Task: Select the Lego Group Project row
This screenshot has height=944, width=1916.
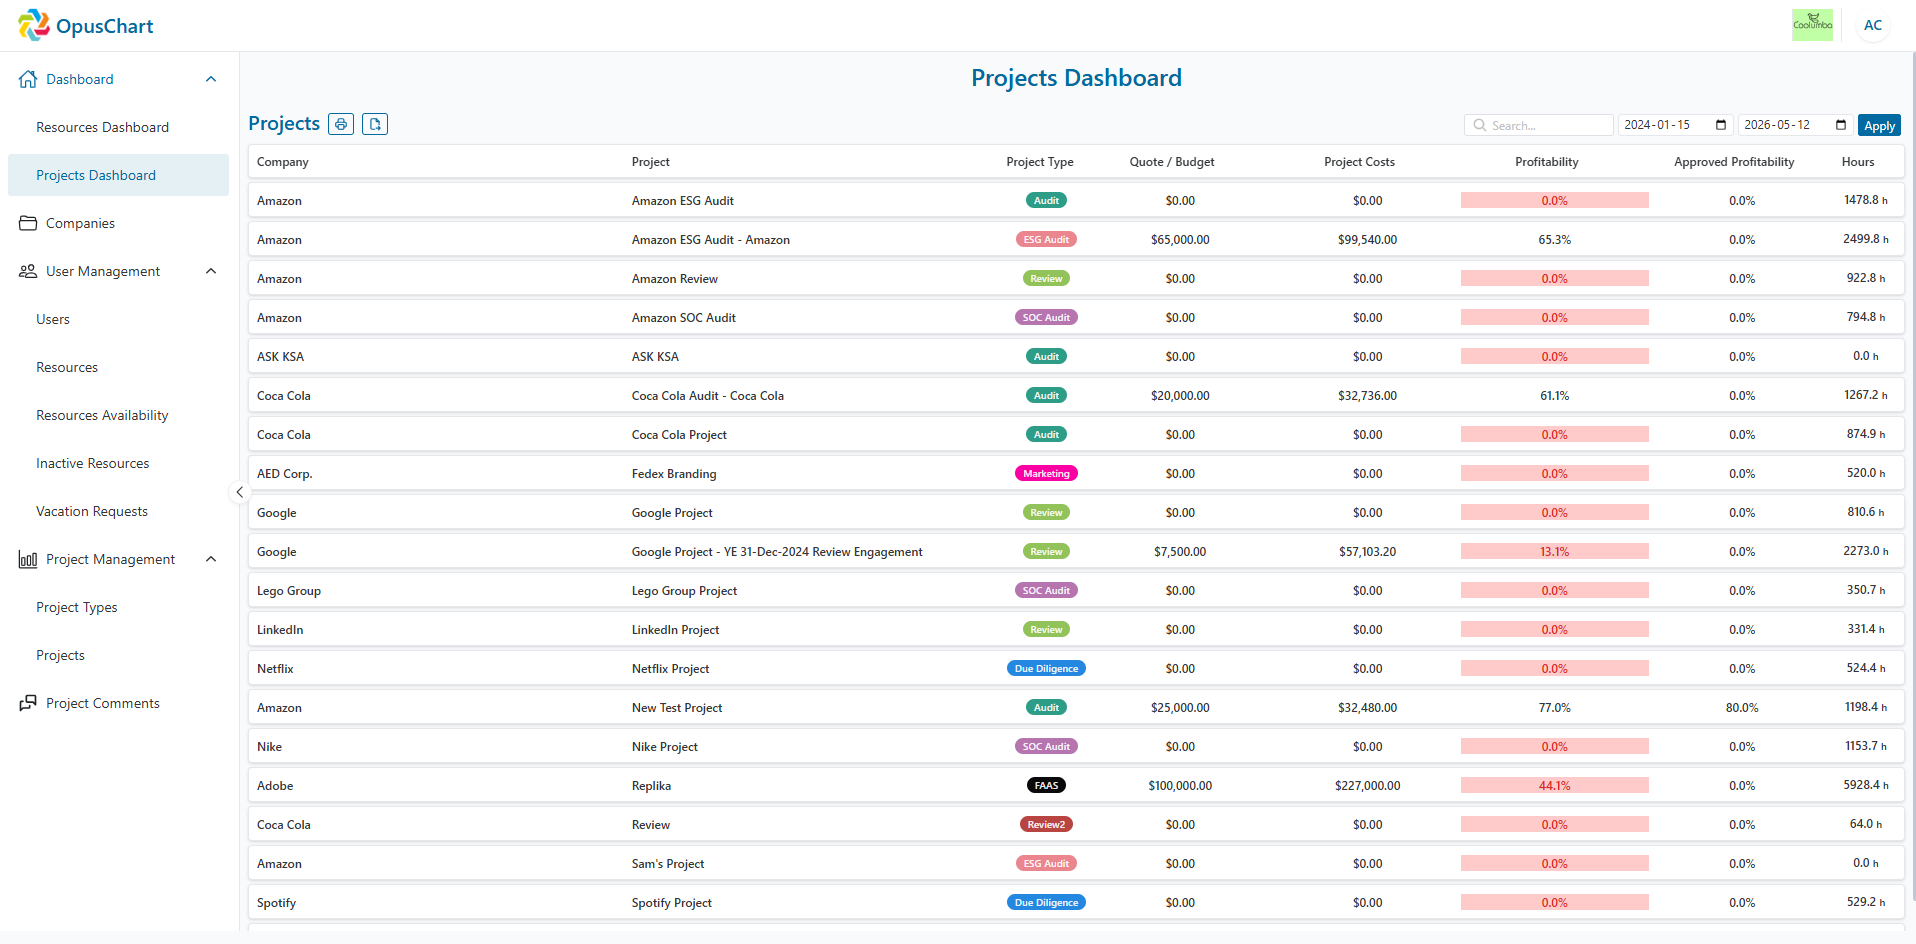Action: click(x=1076, y=591)
